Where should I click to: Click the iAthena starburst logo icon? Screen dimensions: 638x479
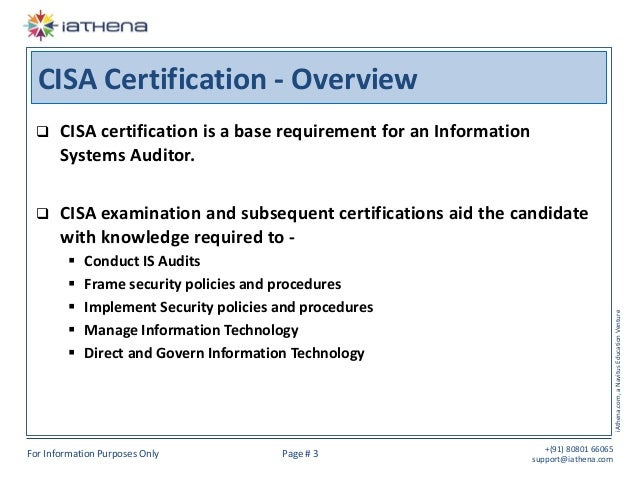pyautogui.click(x=40, y=26)
